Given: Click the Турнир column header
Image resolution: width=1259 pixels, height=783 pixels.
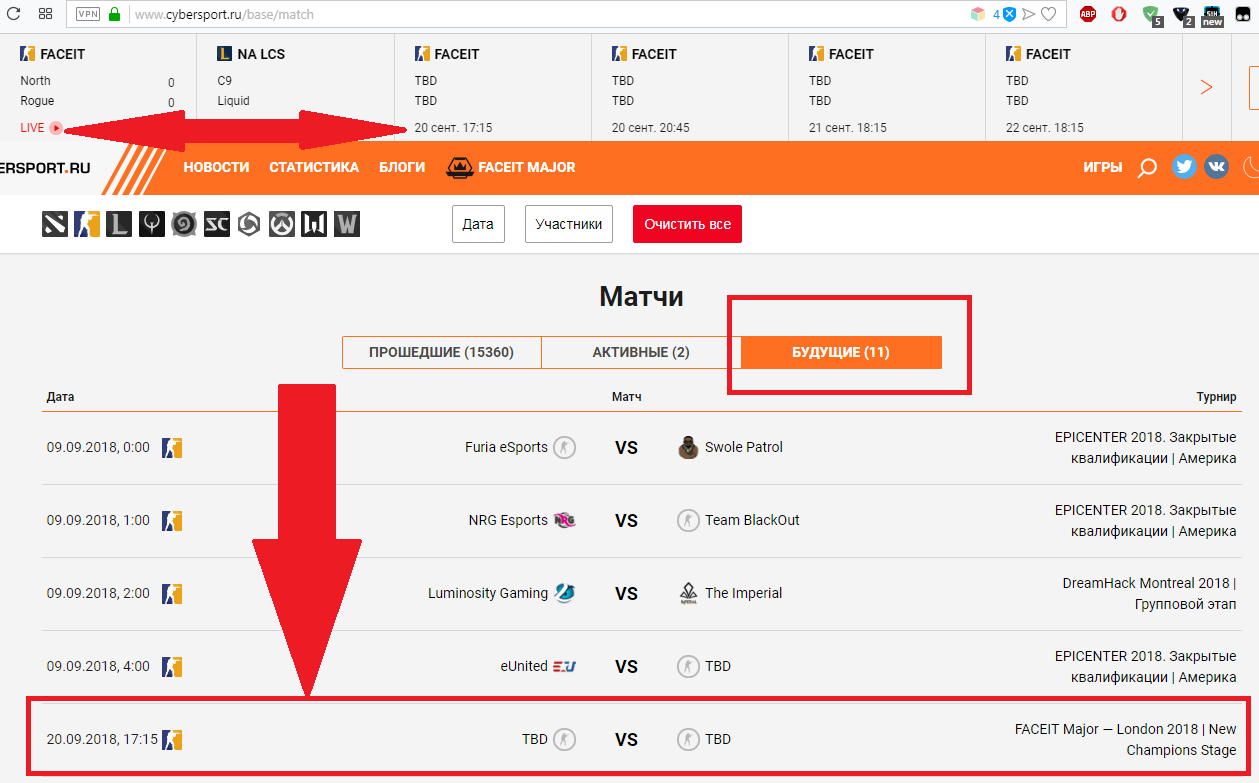Looking at the screenshot, I should pos(1216,397).
